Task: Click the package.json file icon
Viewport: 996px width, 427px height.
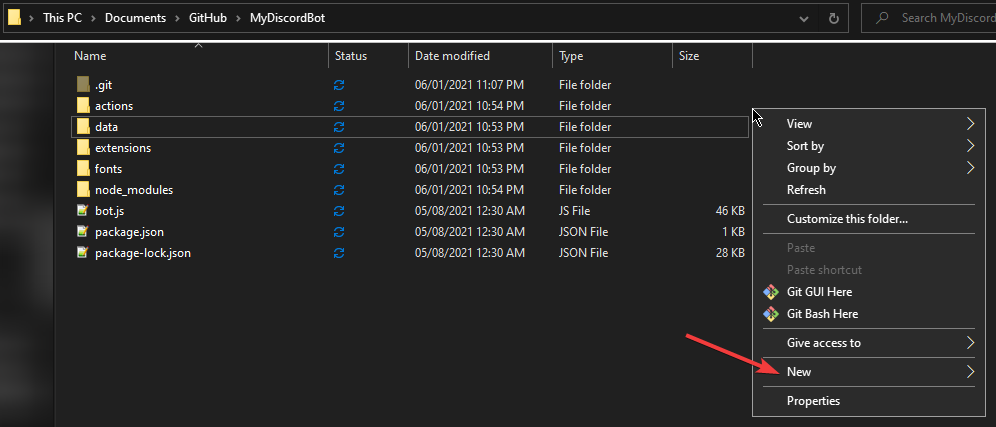Action: pos(83,232)
